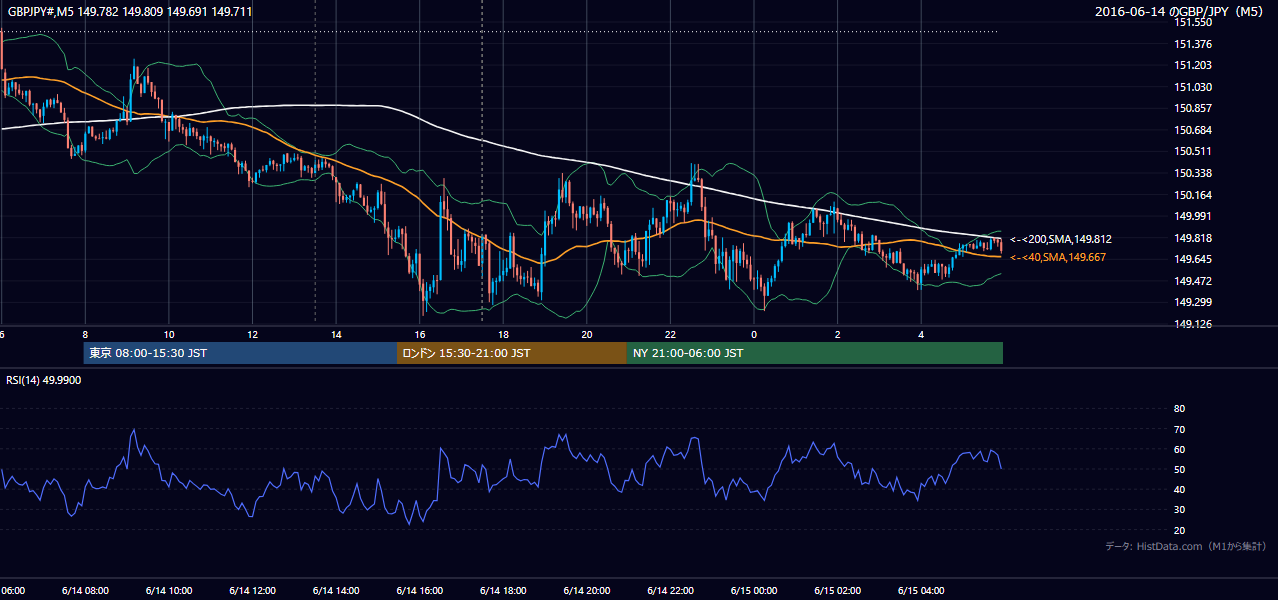Click the RSI 60 level label
The height and width of the screenshot is (600, 1278).
click(1179, 449)
